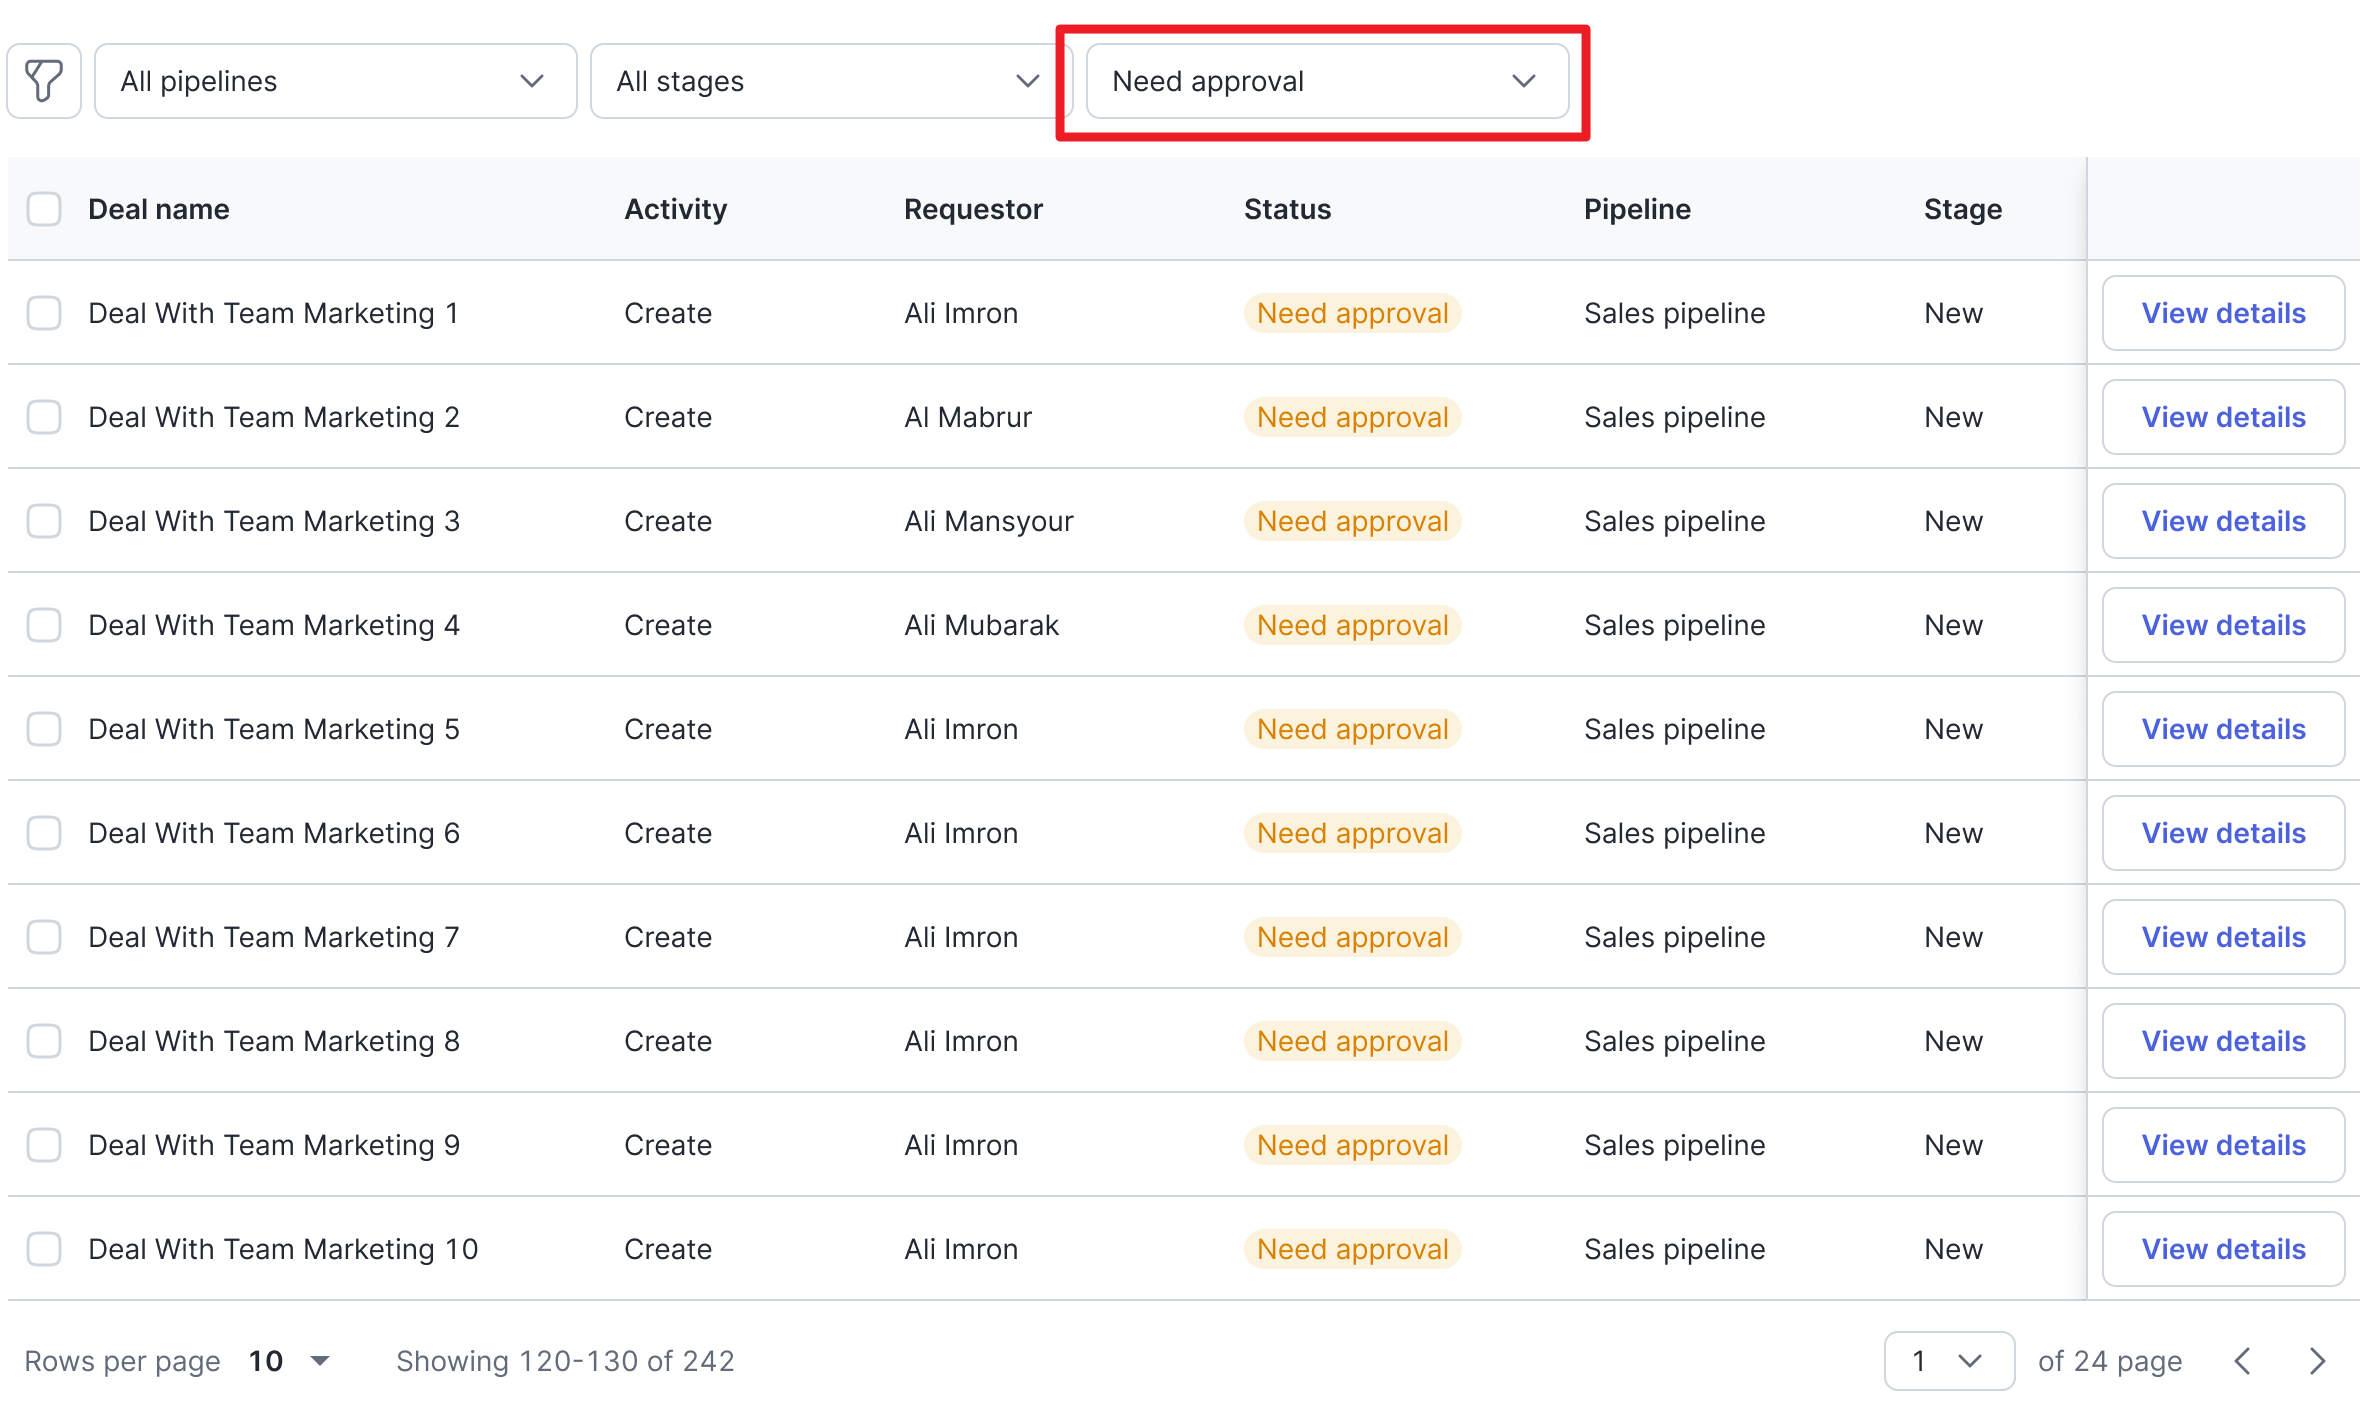Go to previous page arrow
The width and height of the screenshot is (2366, 1409).
pos(2242,1361)
